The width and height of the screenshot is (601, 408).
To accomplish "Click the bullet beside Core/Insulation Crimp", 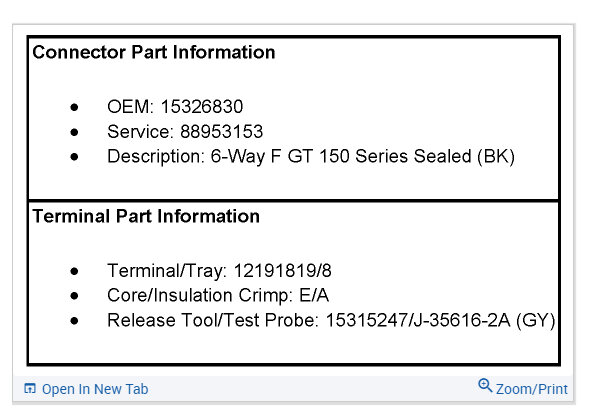I will click(x=74, y=296).
